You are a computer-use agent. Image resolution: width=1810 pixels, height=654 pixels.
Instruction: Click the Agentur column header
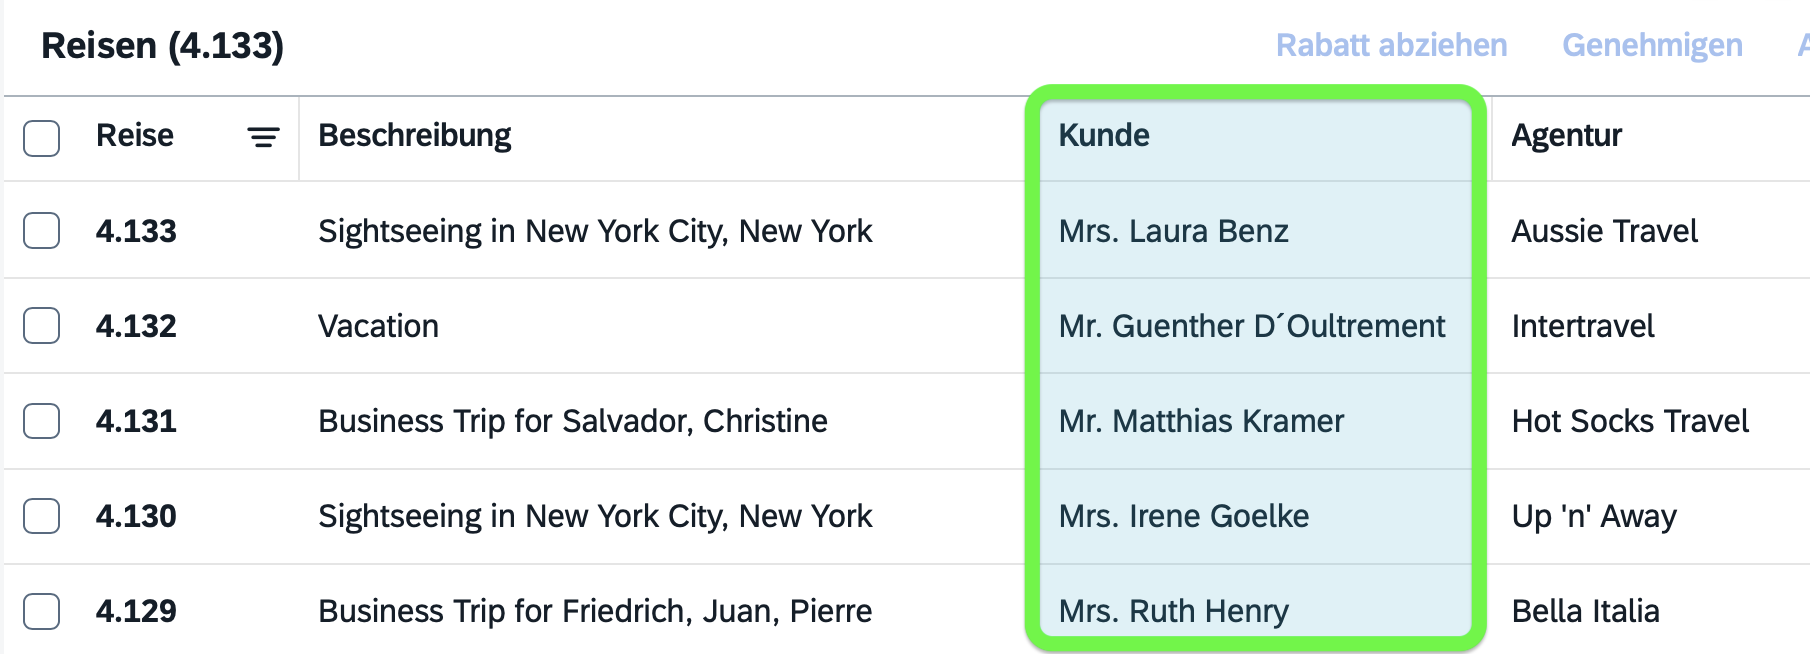pos(1568,135)
